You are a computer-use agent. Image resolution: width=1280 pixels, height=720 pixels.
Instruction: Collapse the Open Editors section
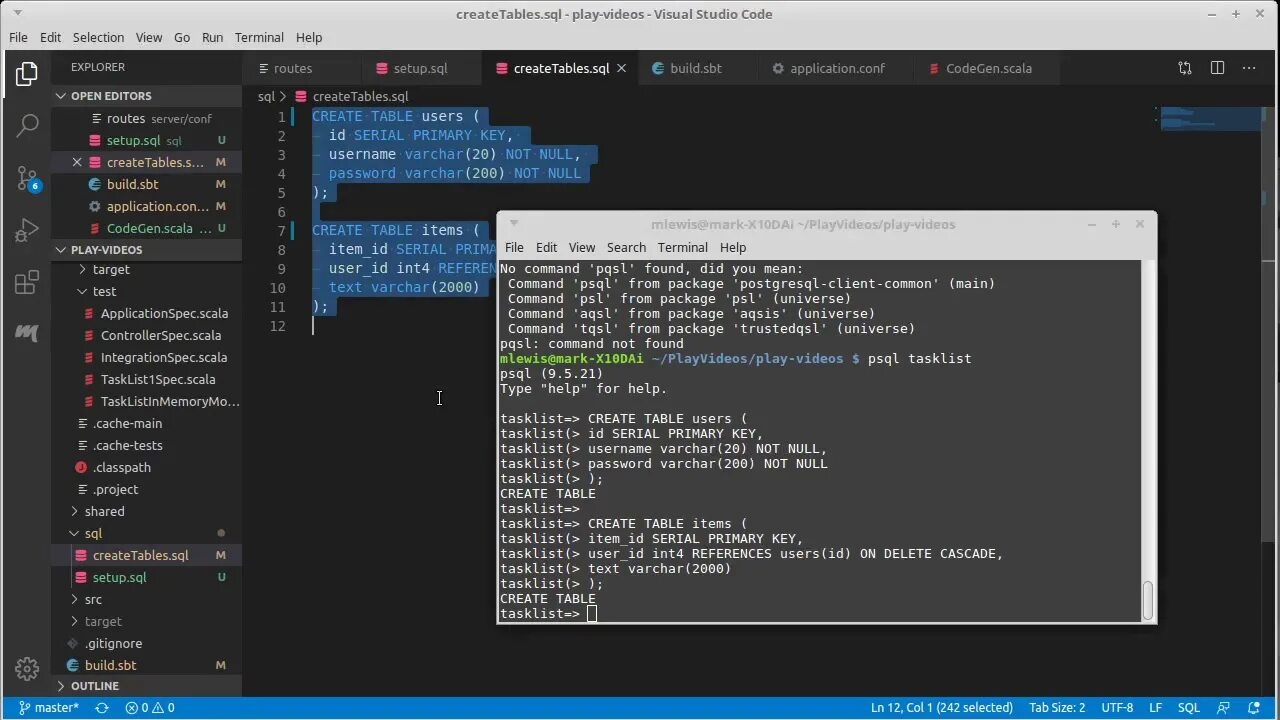[x=146, y=96]
